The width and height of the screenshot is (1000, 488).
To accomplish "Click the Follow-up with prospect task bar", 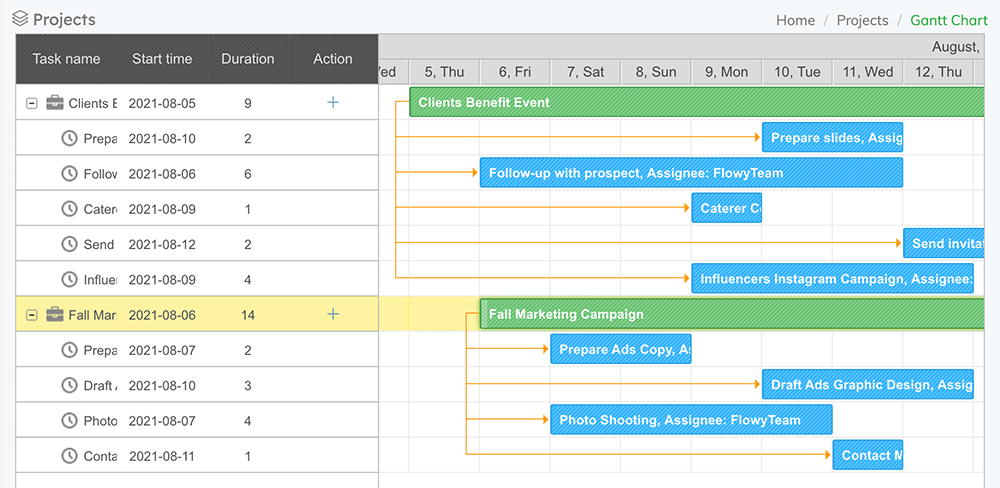I will tap(691, 173).
